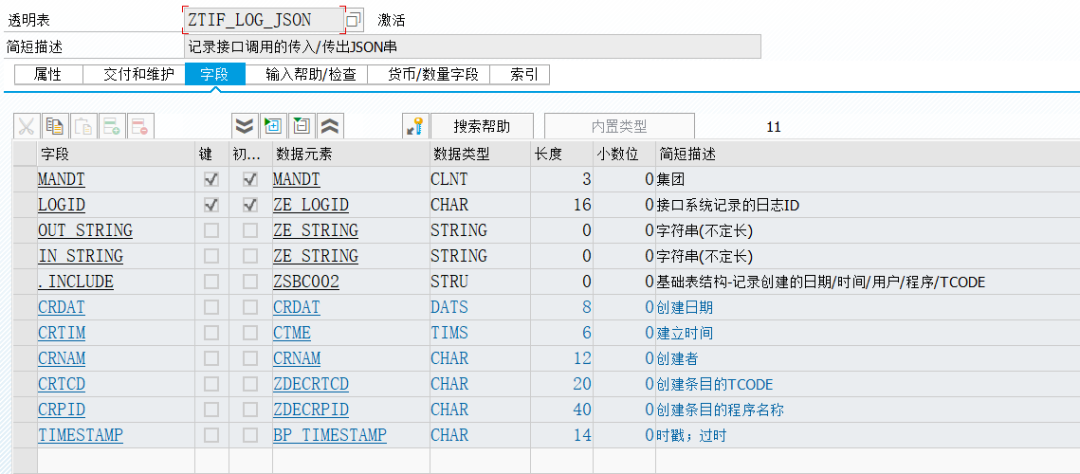This screenshot has height=474, width=1080.
Task: Click the Delete Row icon
Action: click(x=141, y=126)
